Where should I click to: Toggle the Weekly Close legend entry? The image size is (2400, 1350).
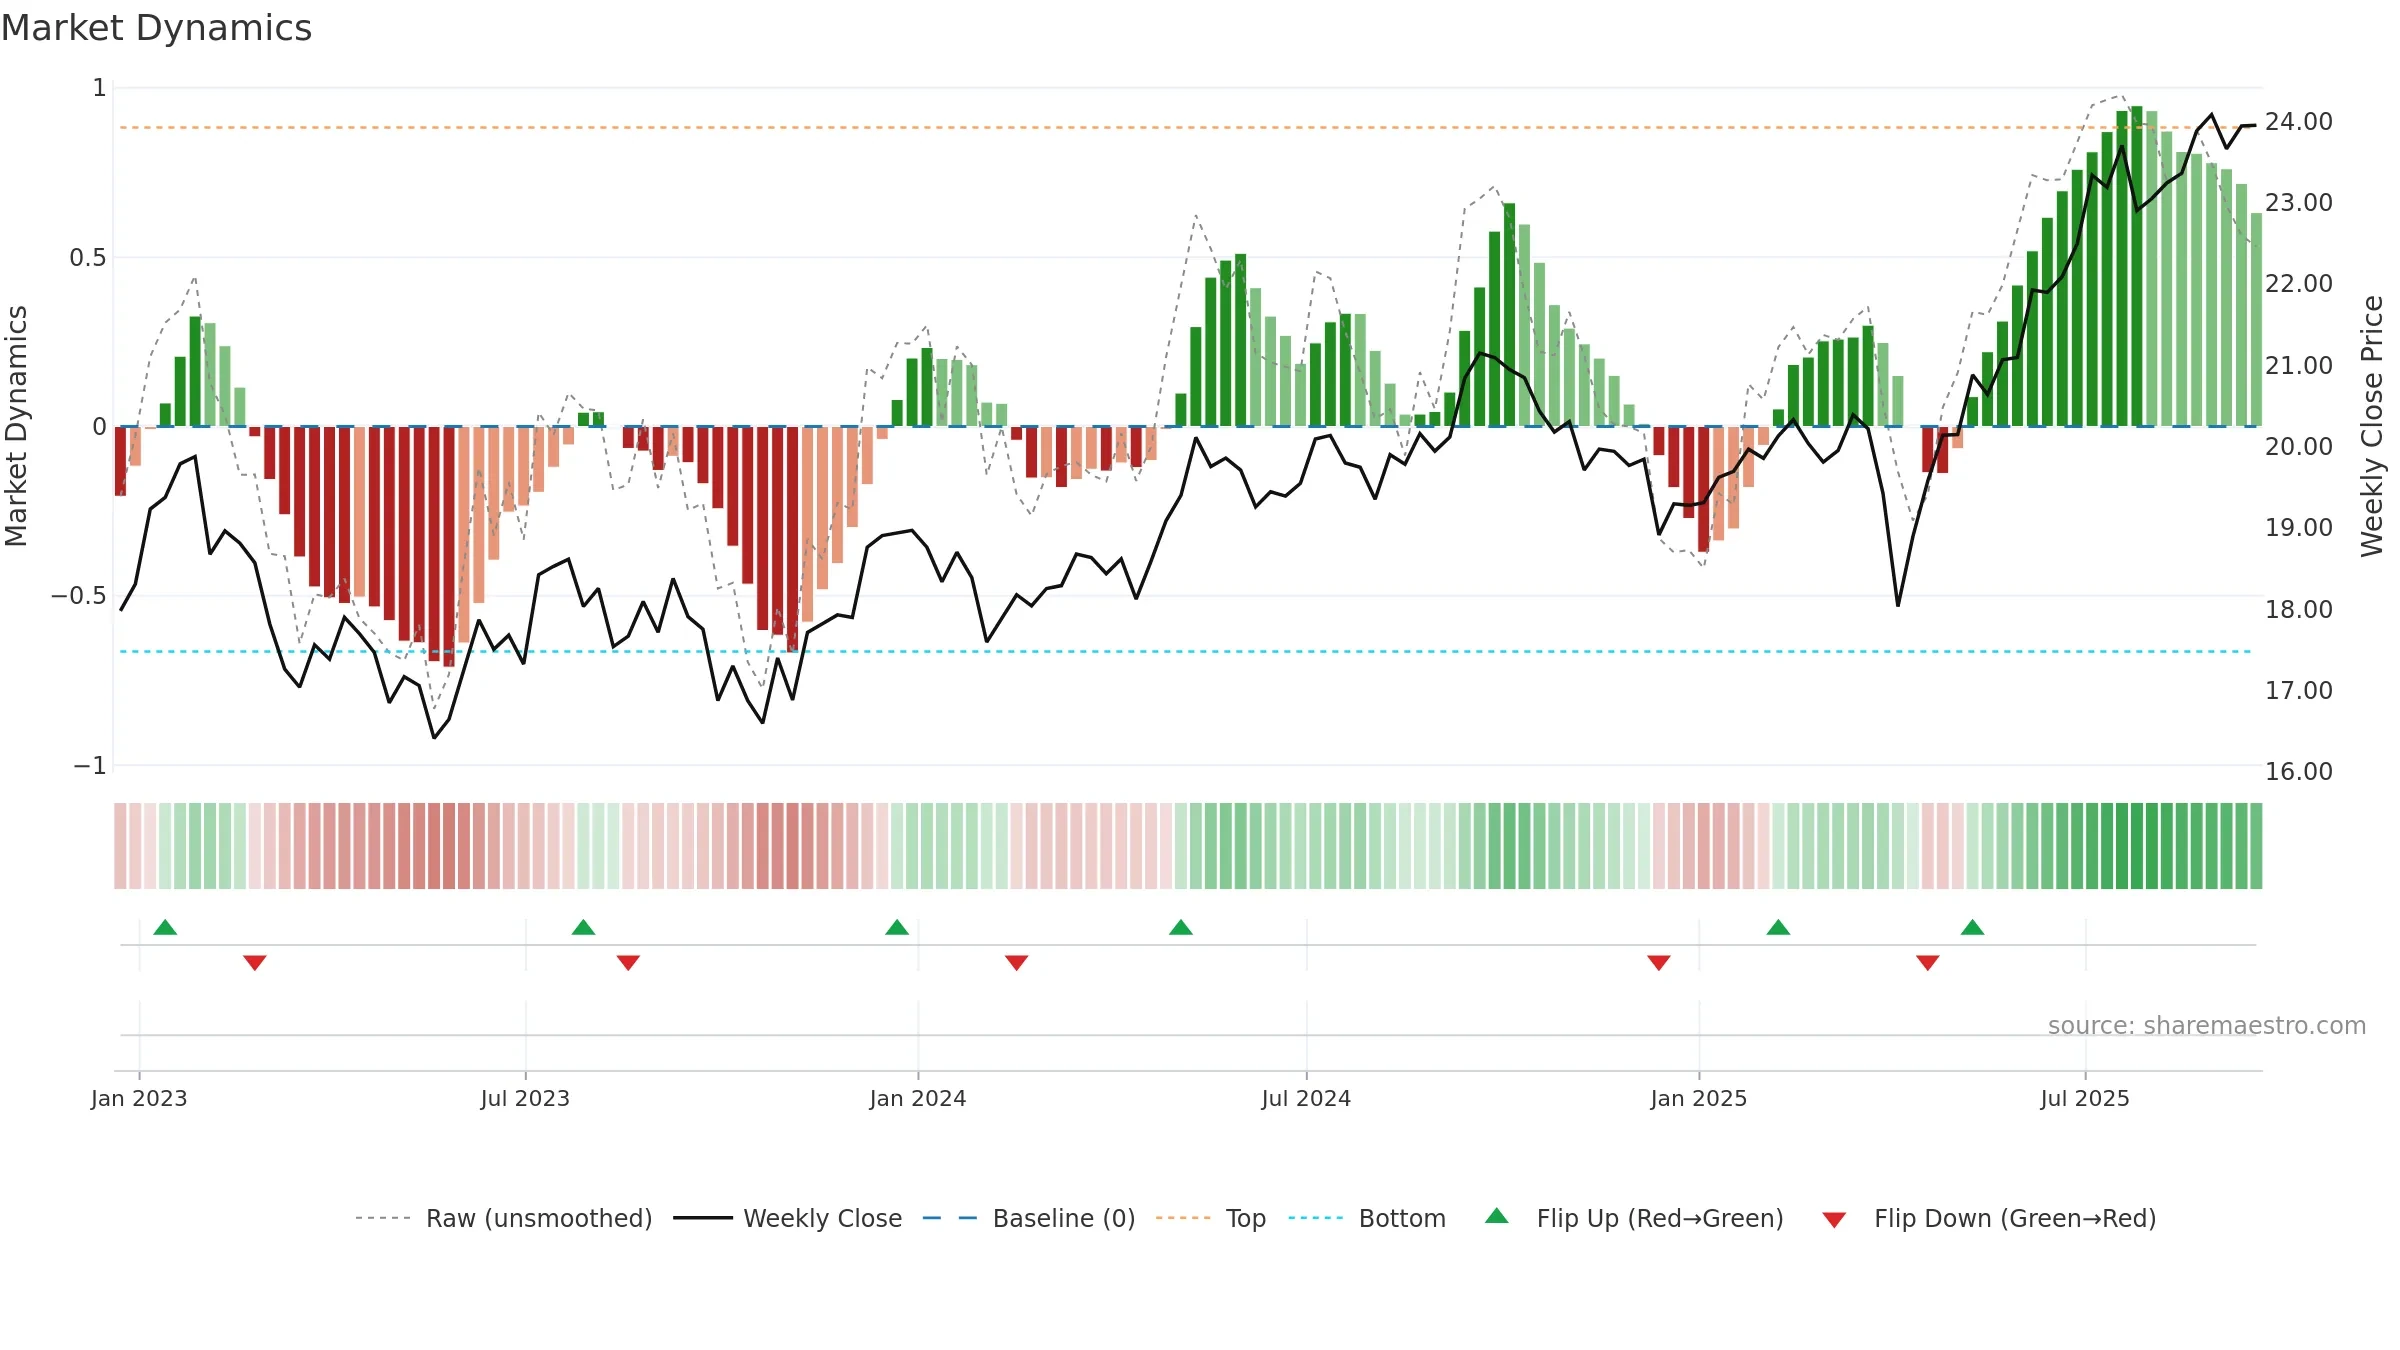click(x=788, y=1218)
